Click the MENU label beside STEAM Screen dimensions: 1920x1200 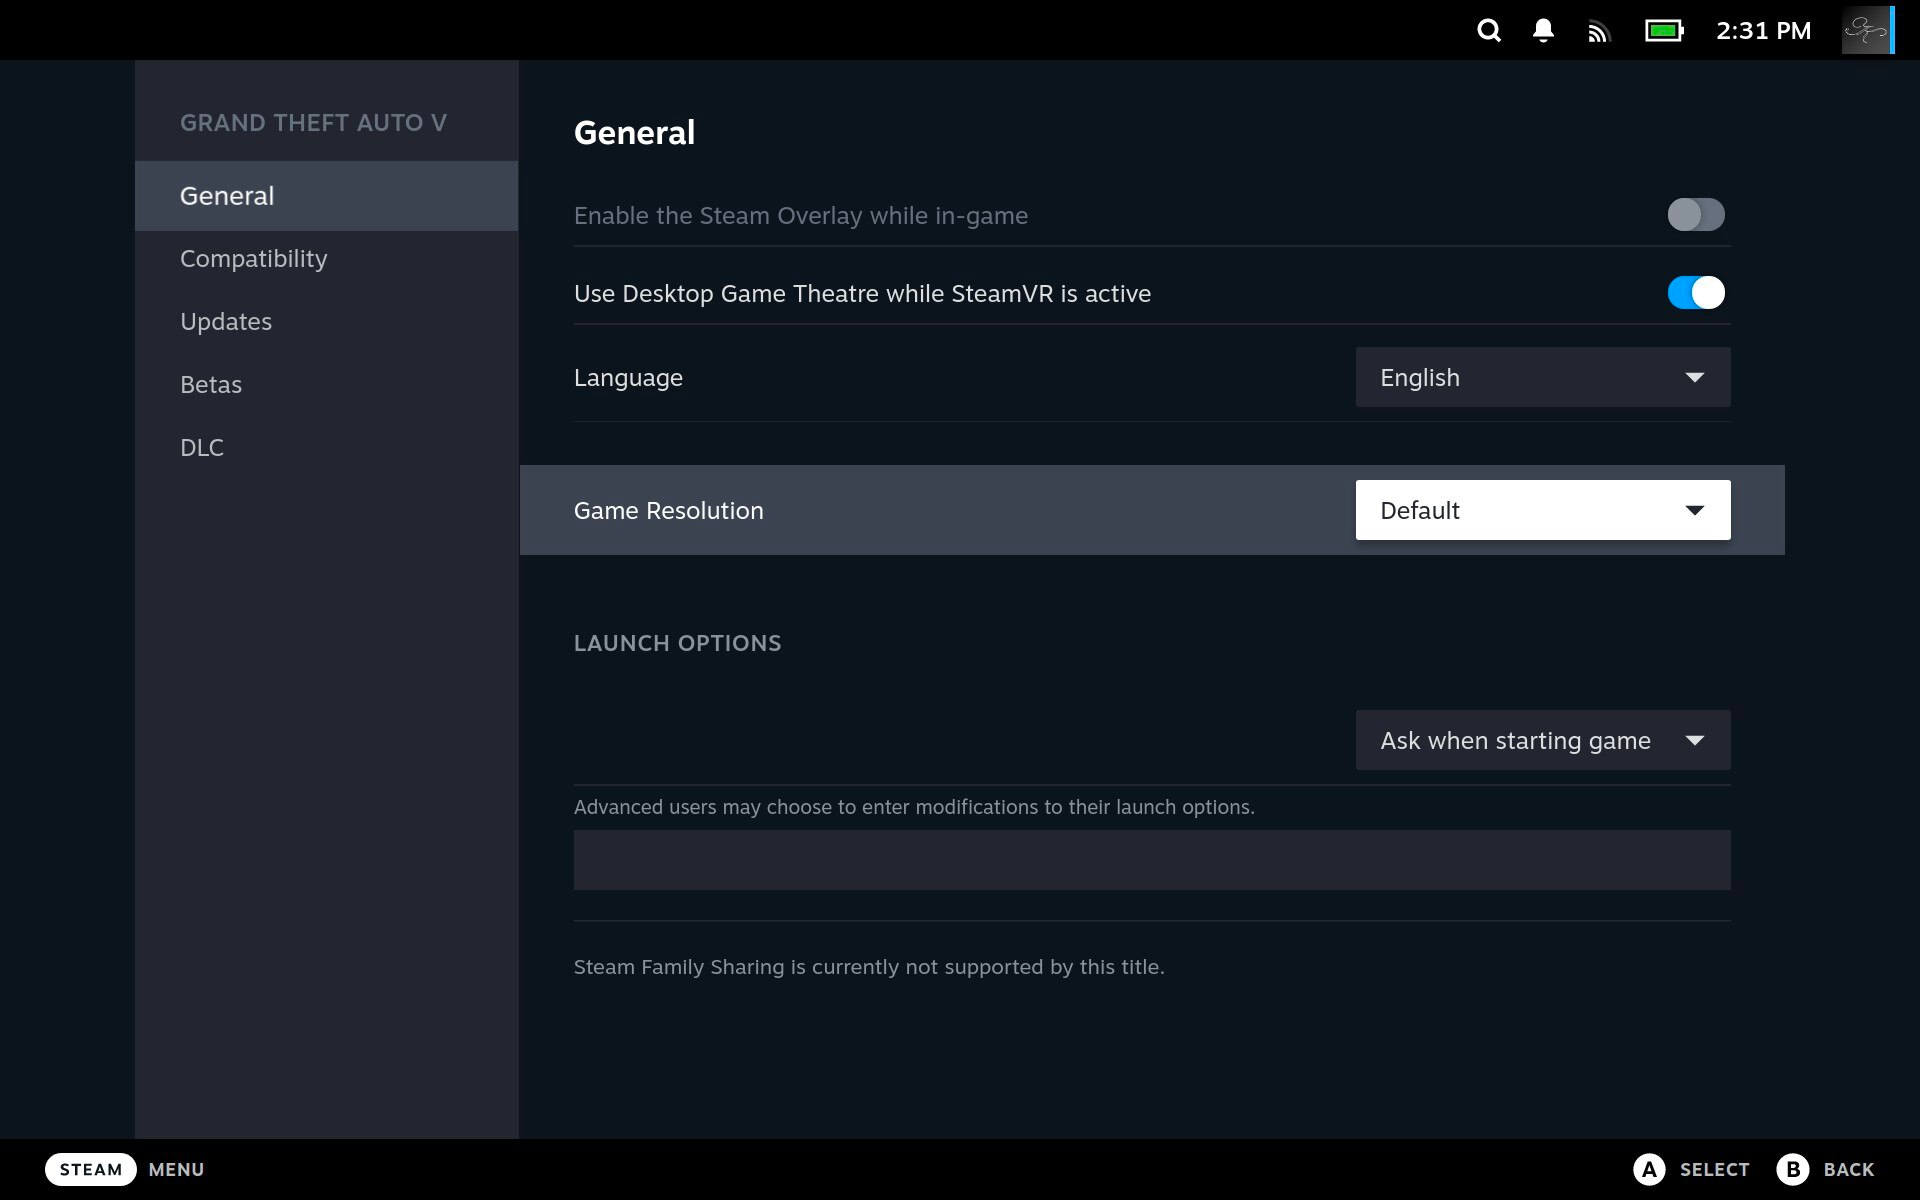(x=176, y=1169)
